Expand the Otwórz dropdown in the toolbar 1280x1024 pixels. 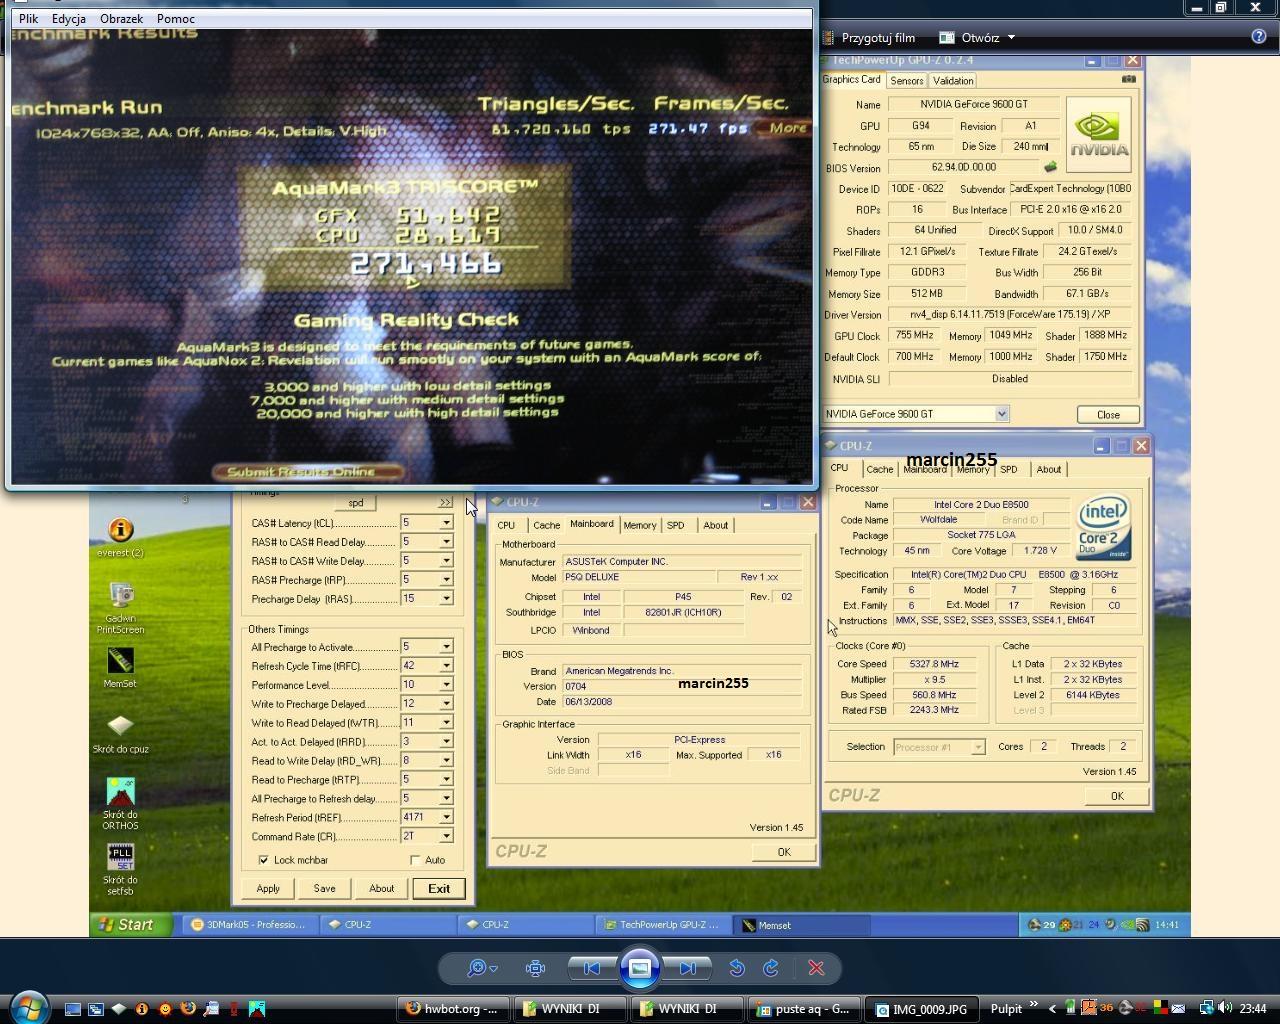coord(1011,38)
